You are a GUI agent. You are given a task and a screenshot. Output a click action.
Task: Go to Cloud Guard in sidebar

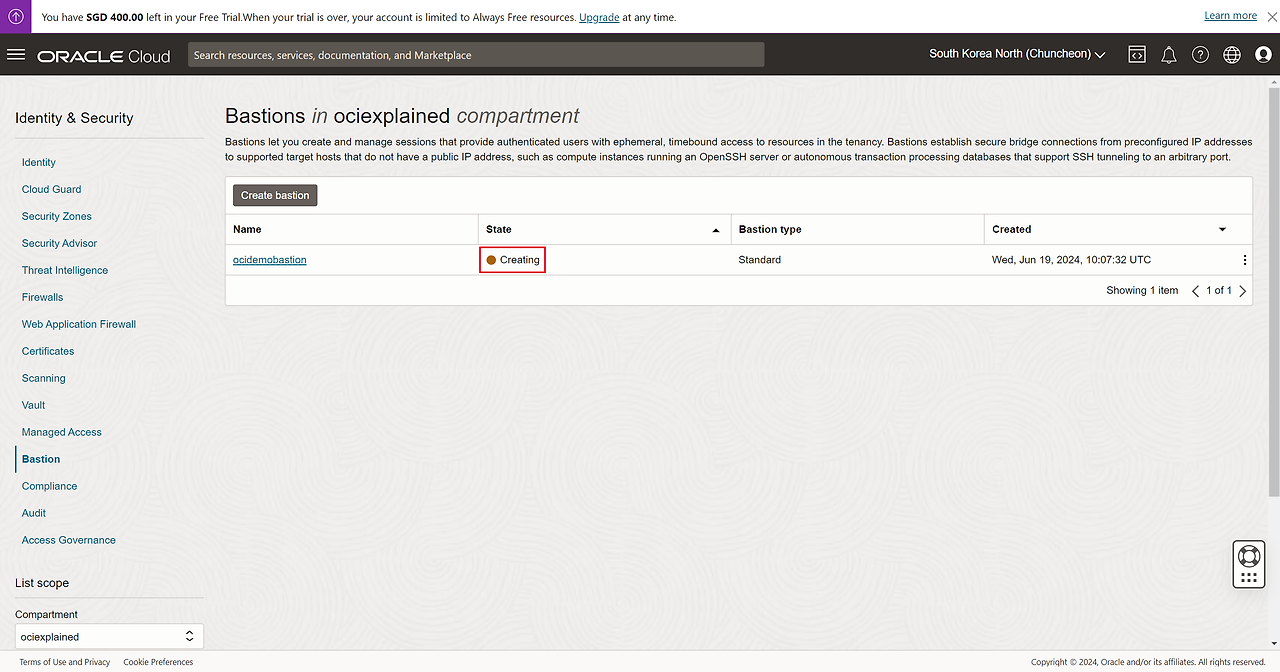[52, 189]
